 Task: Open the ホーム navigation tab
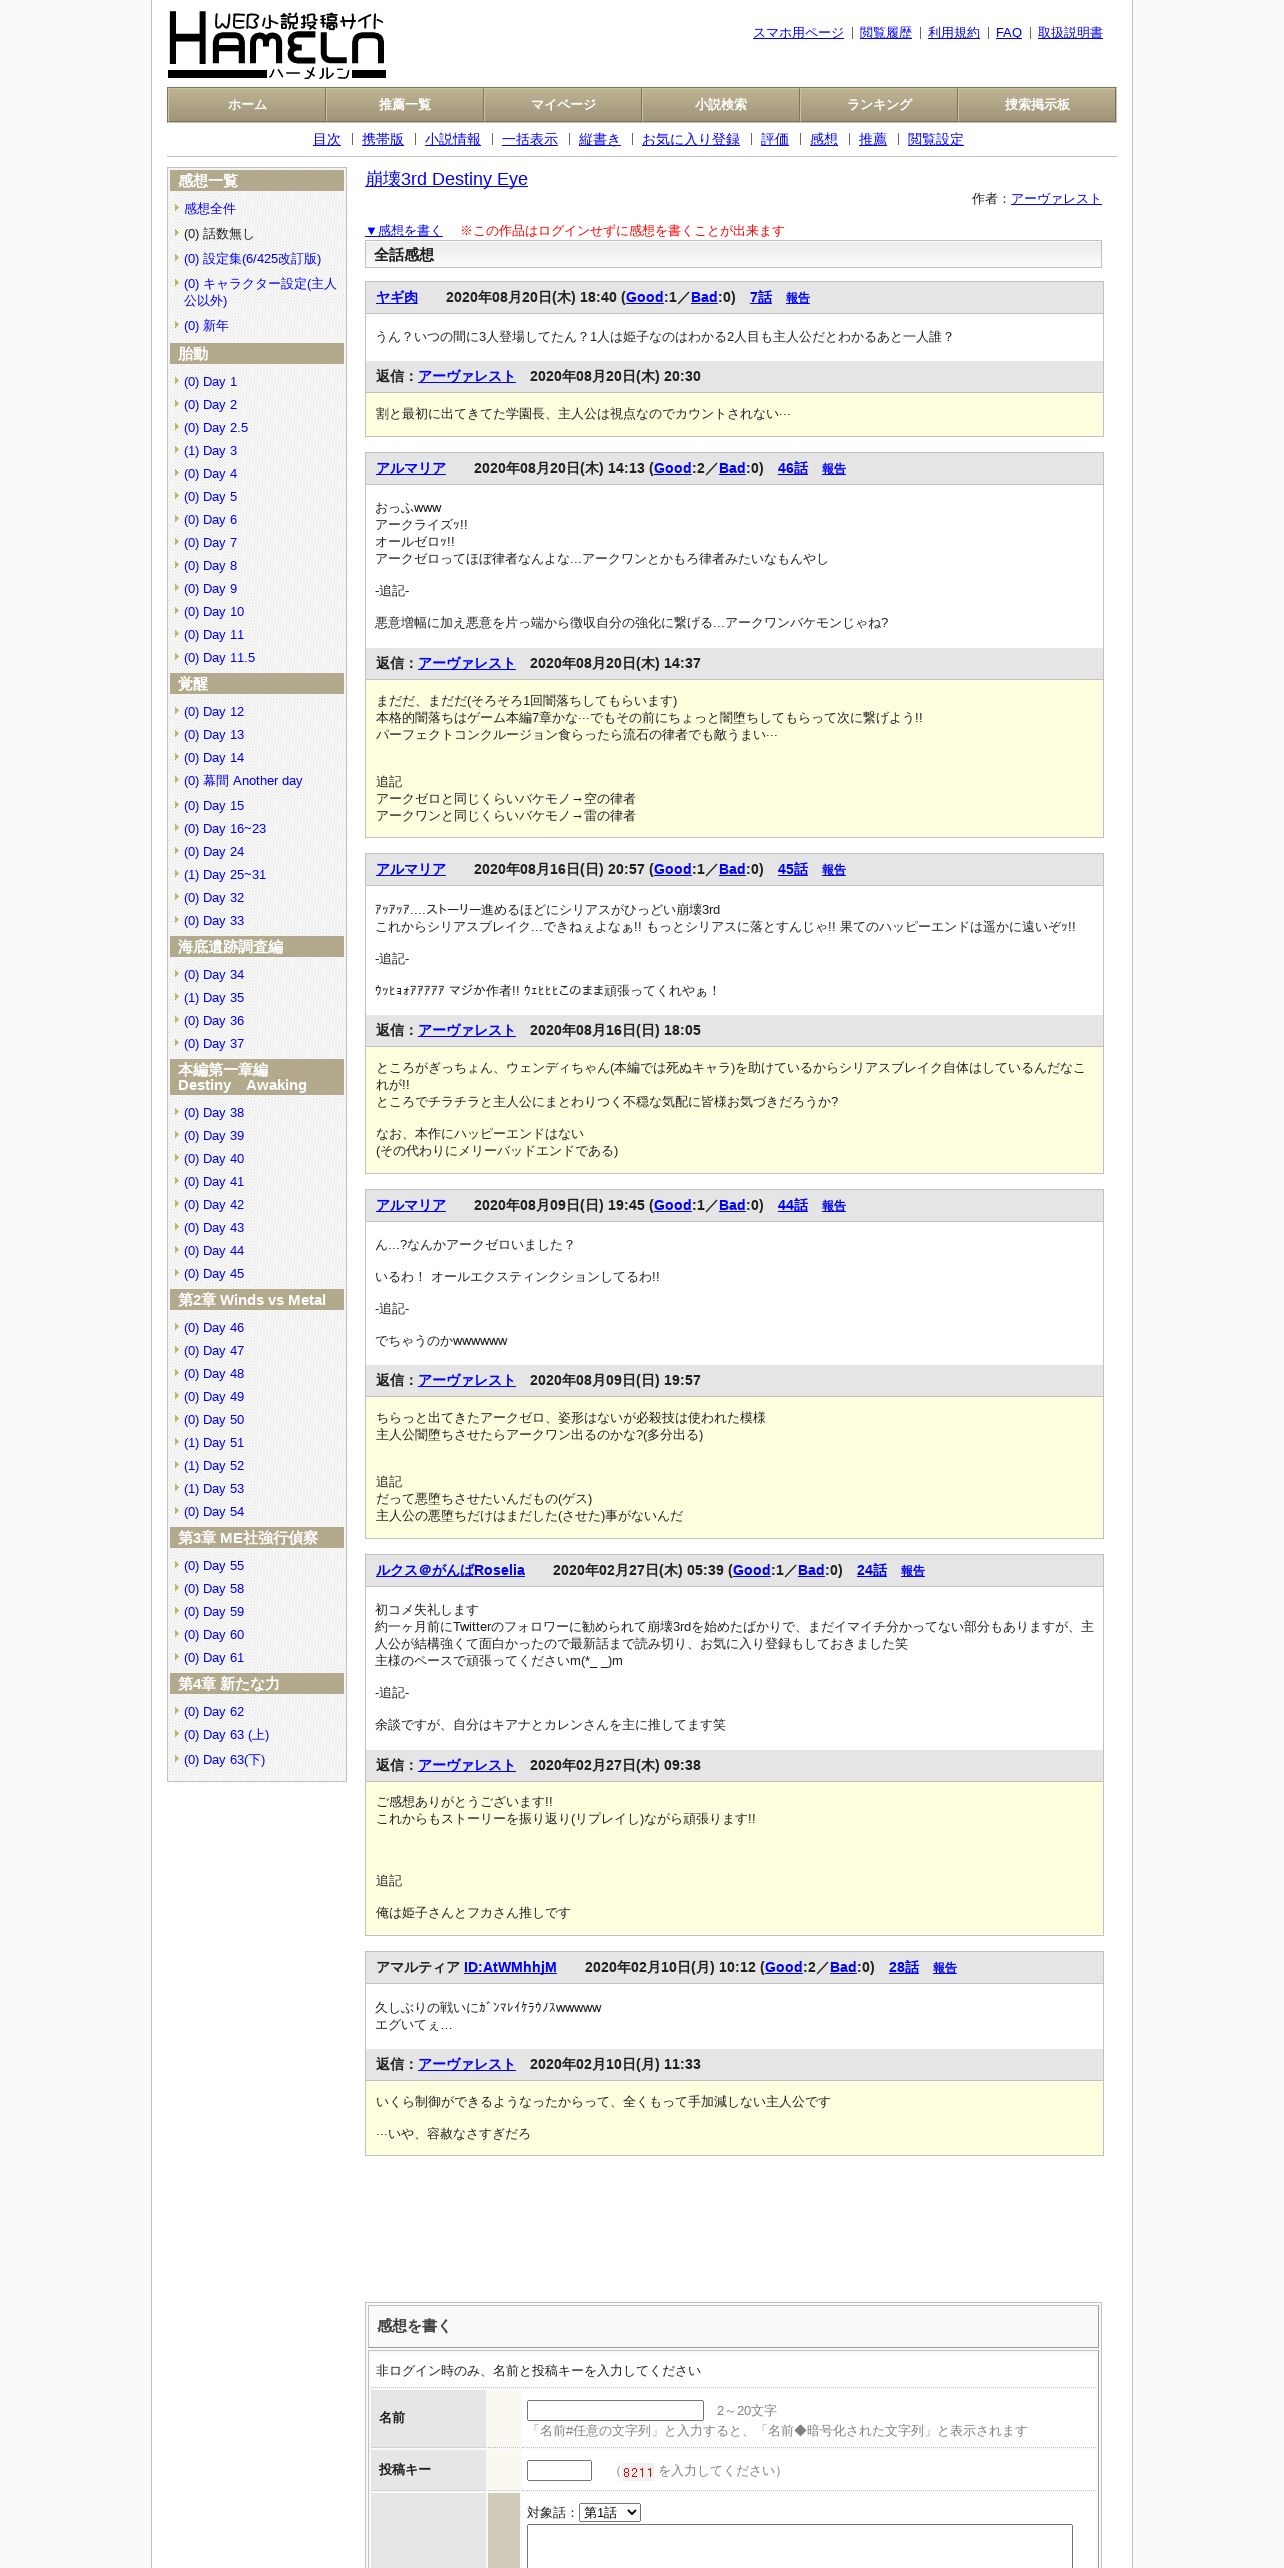point(247,105)
